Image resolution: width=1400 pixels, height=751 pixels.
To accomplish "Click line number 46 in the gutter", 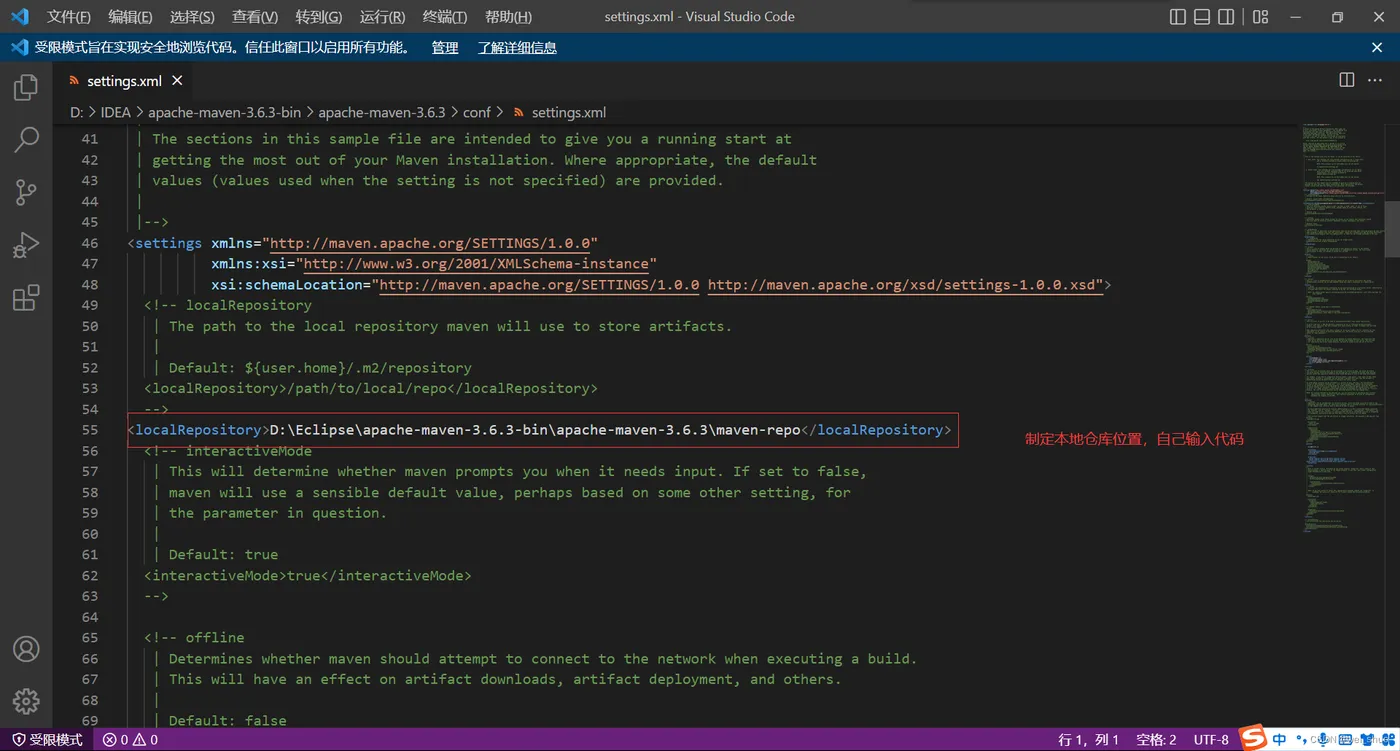I will coord(90,243).
